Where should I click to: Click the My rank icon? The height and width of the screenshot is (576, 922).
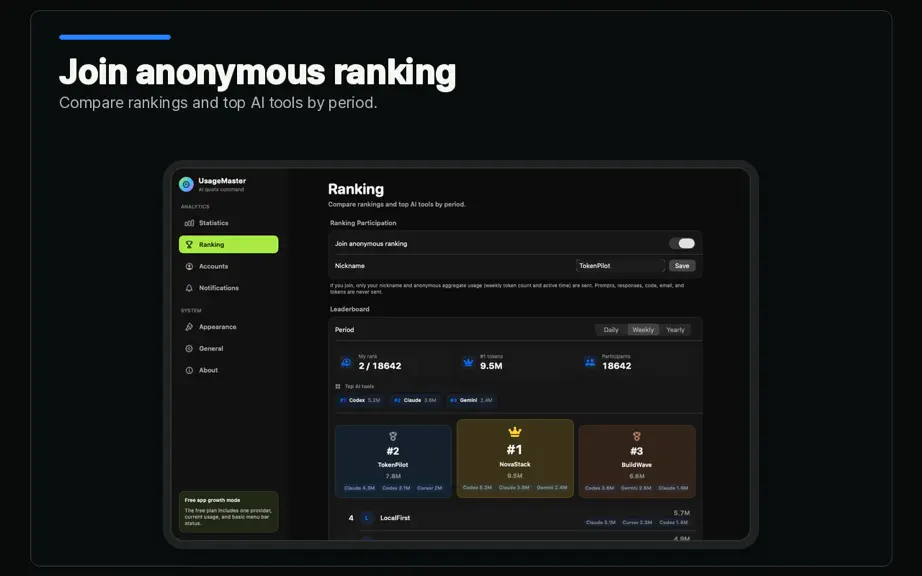[346, 362]
